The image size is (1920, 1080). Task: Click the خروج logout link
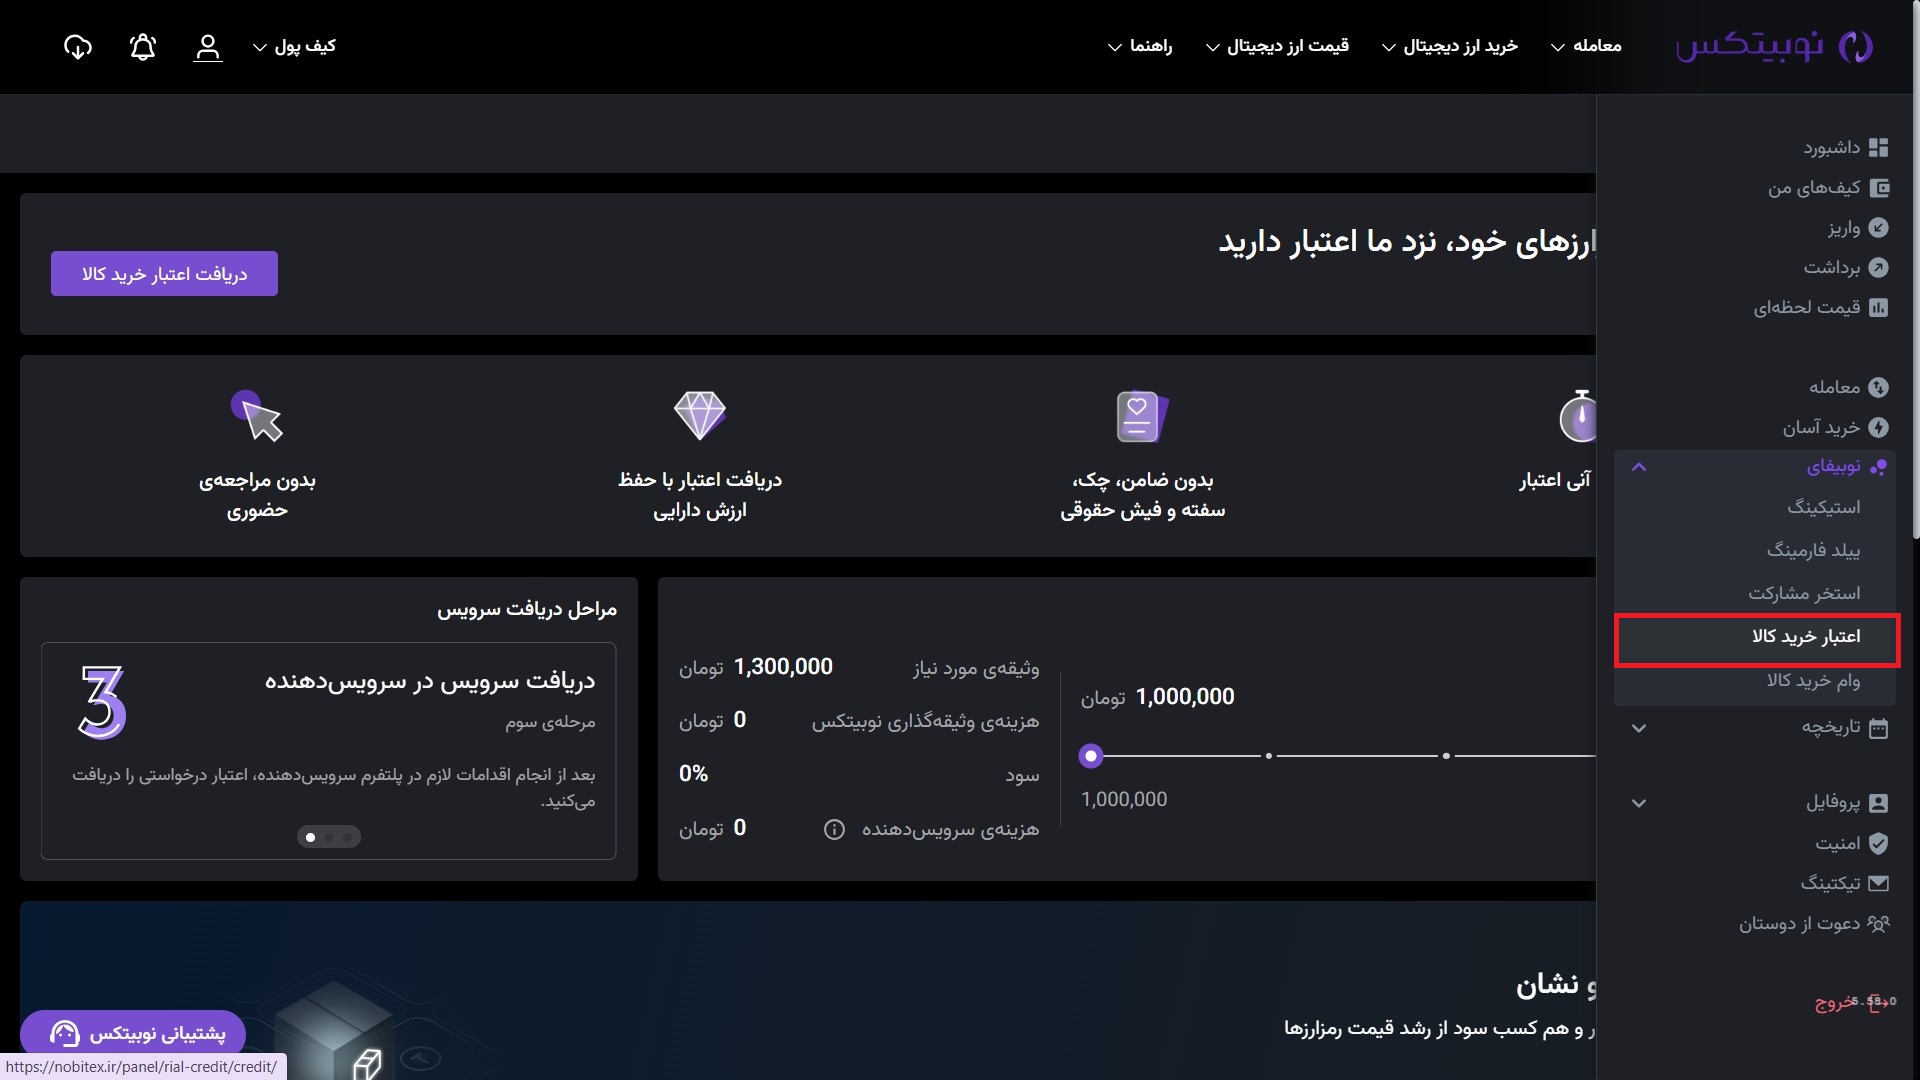coord(1835,1001)
